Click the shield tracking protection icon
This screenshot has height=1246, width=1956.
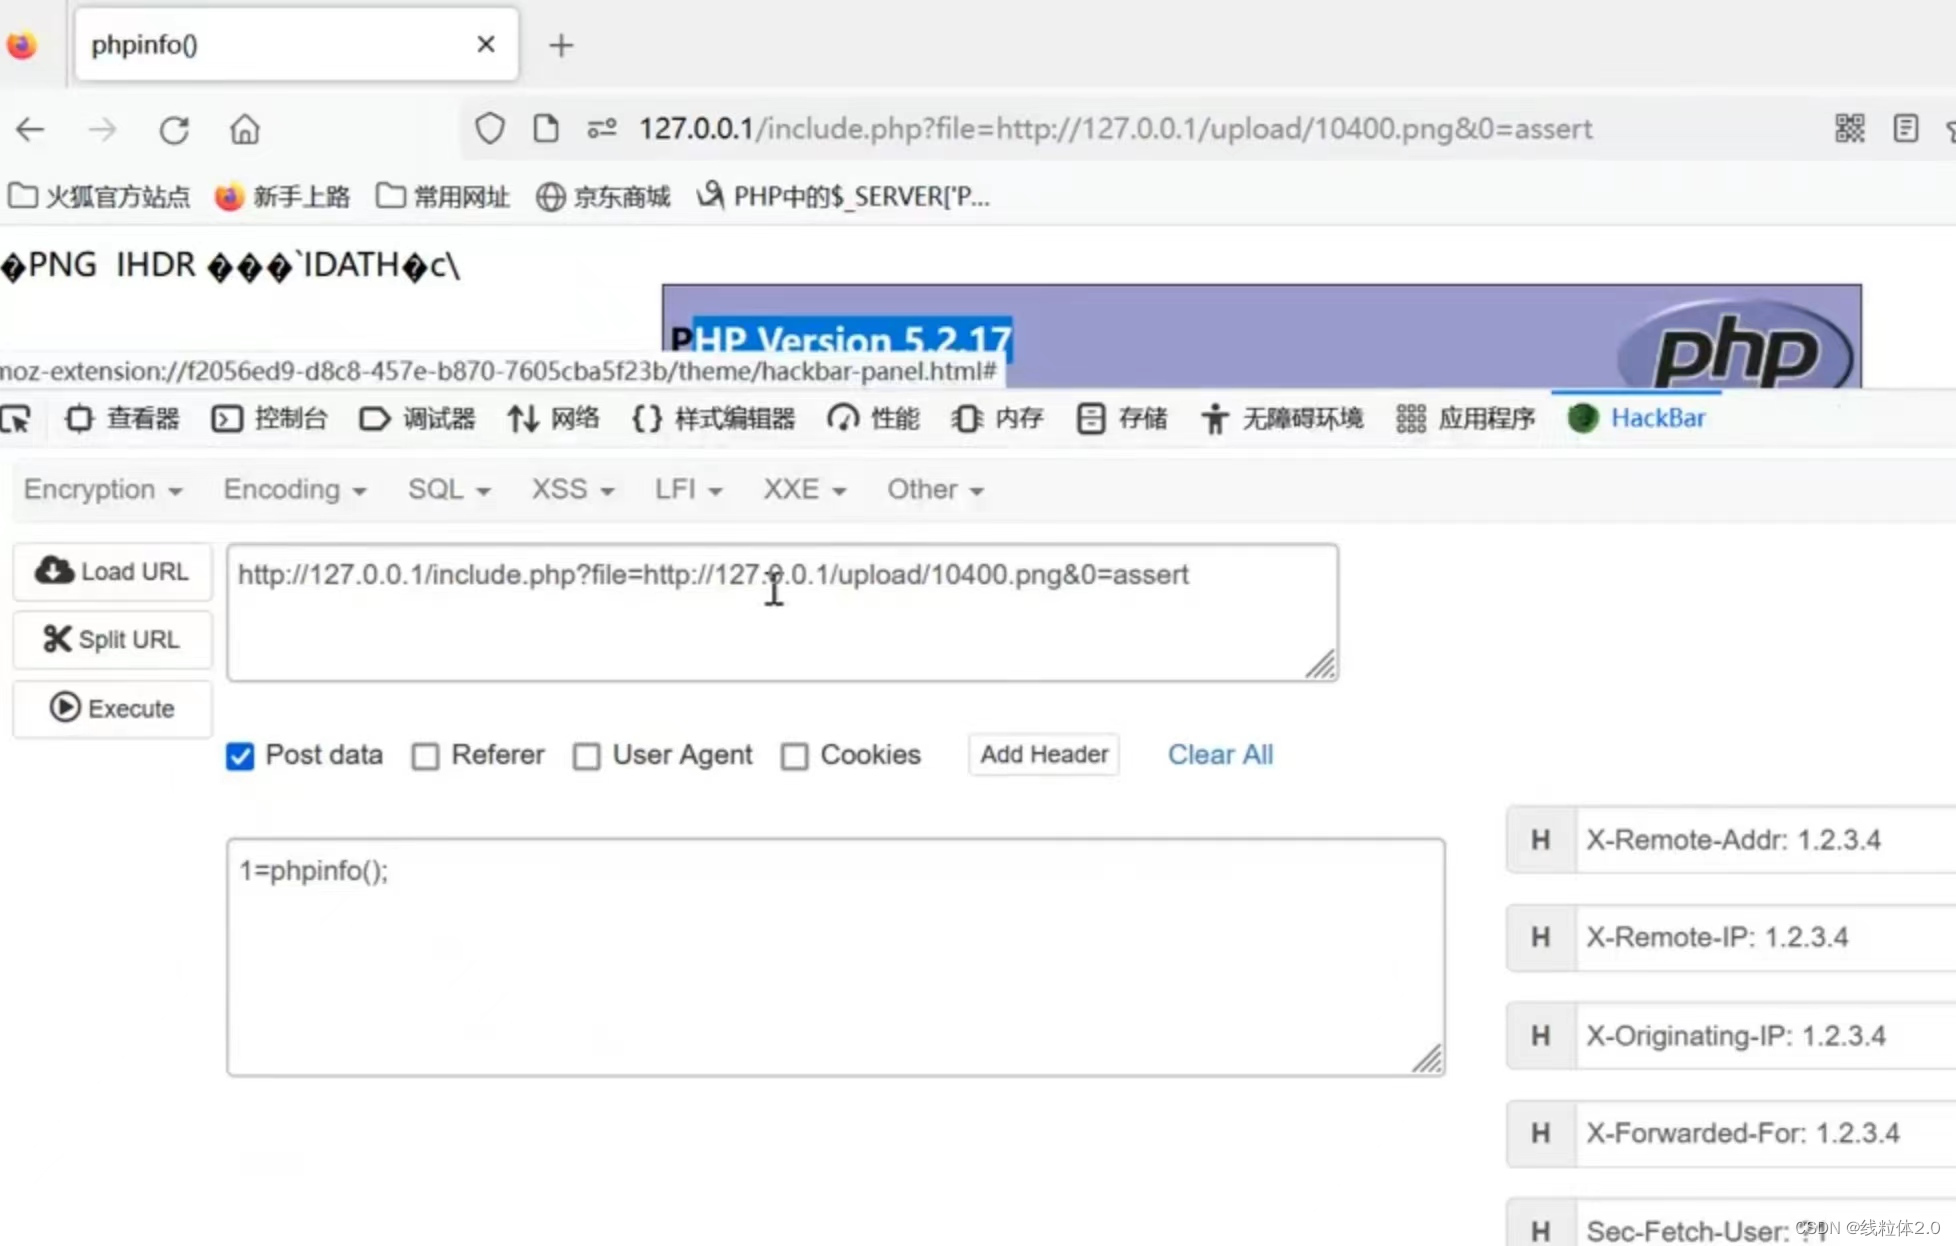coord(489,128)
